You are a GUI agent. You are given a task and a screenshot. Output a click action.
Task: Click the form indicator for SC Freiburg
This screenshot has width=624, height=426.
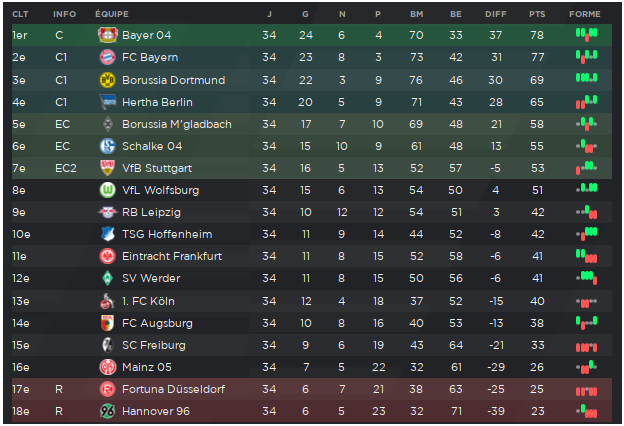coord(586,347)
